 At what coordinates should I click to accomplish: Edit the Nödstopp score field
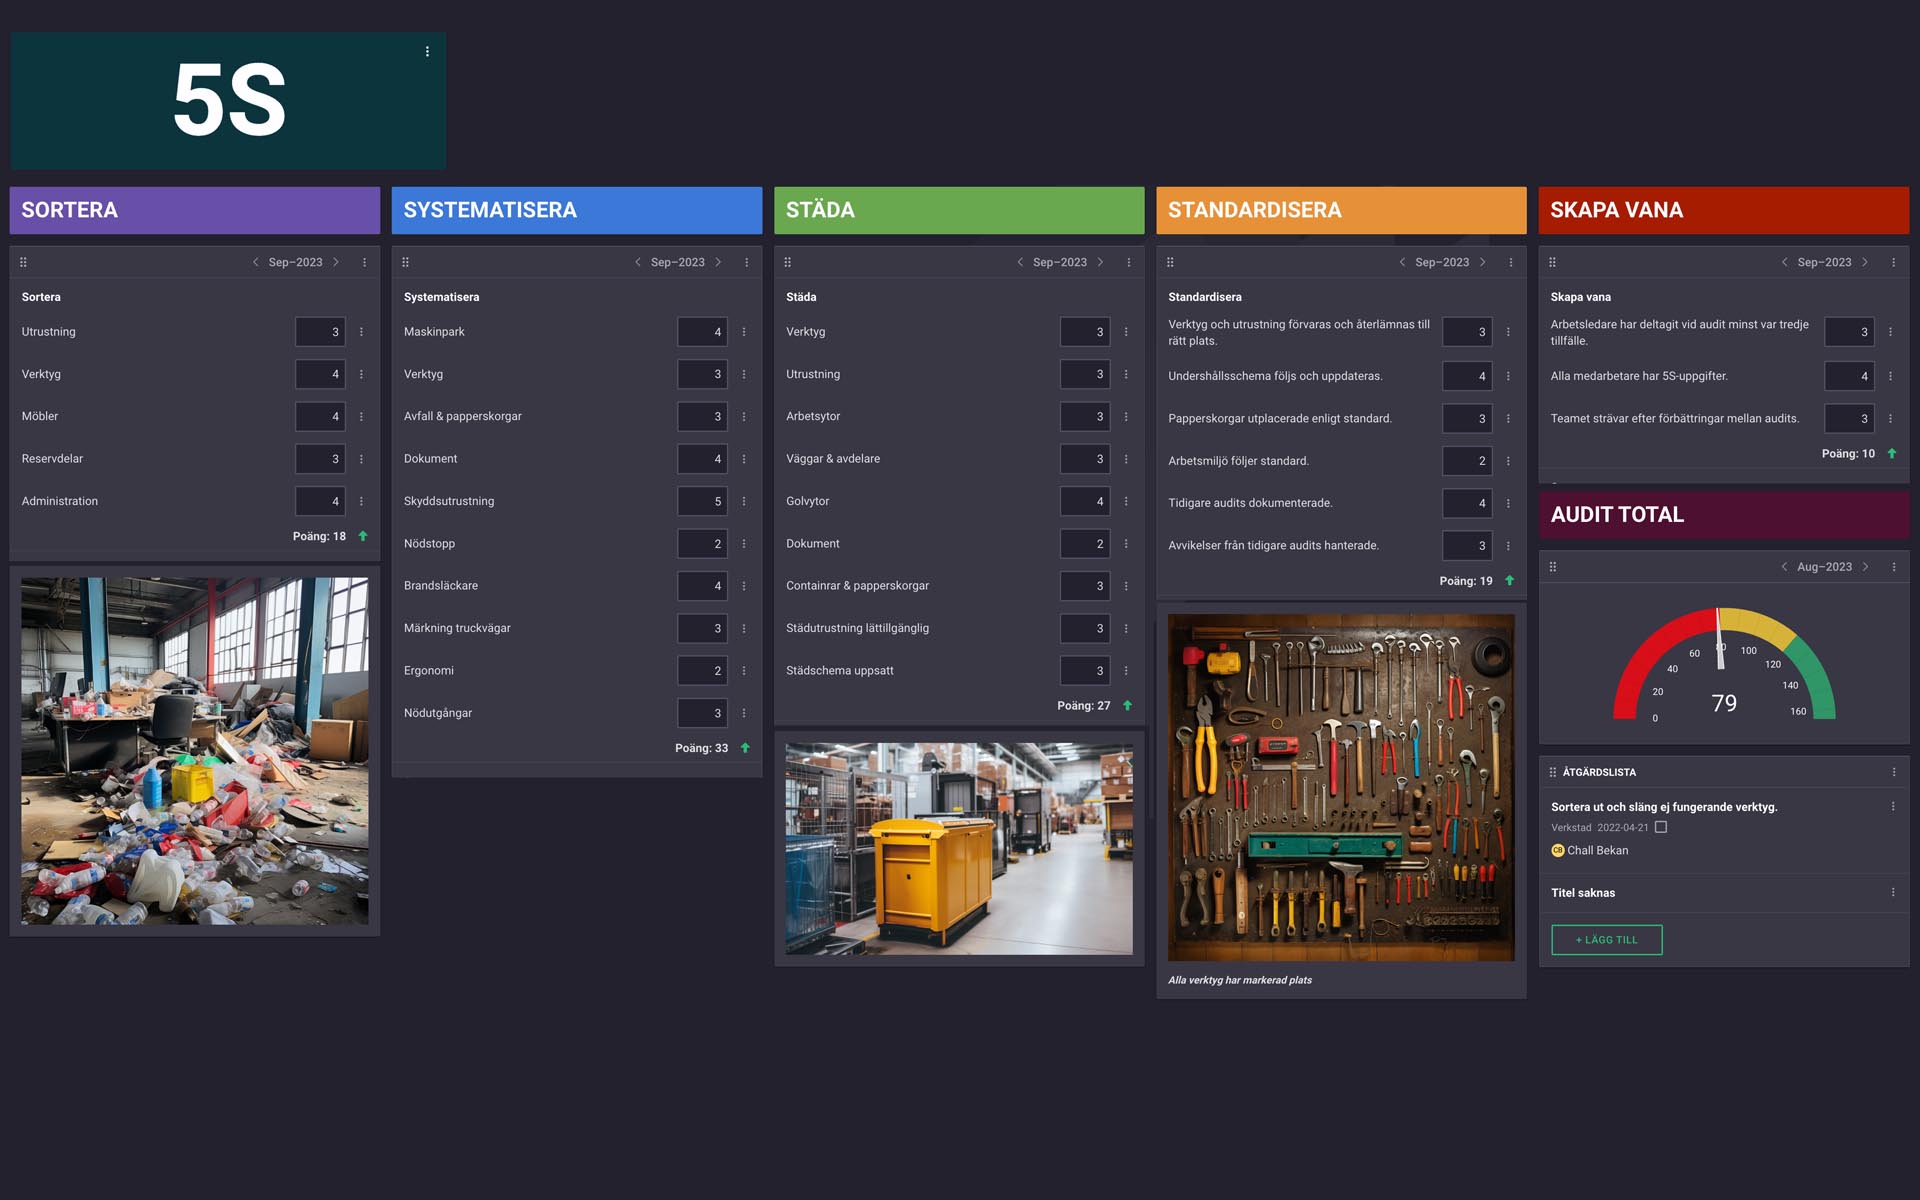[702, 544]
